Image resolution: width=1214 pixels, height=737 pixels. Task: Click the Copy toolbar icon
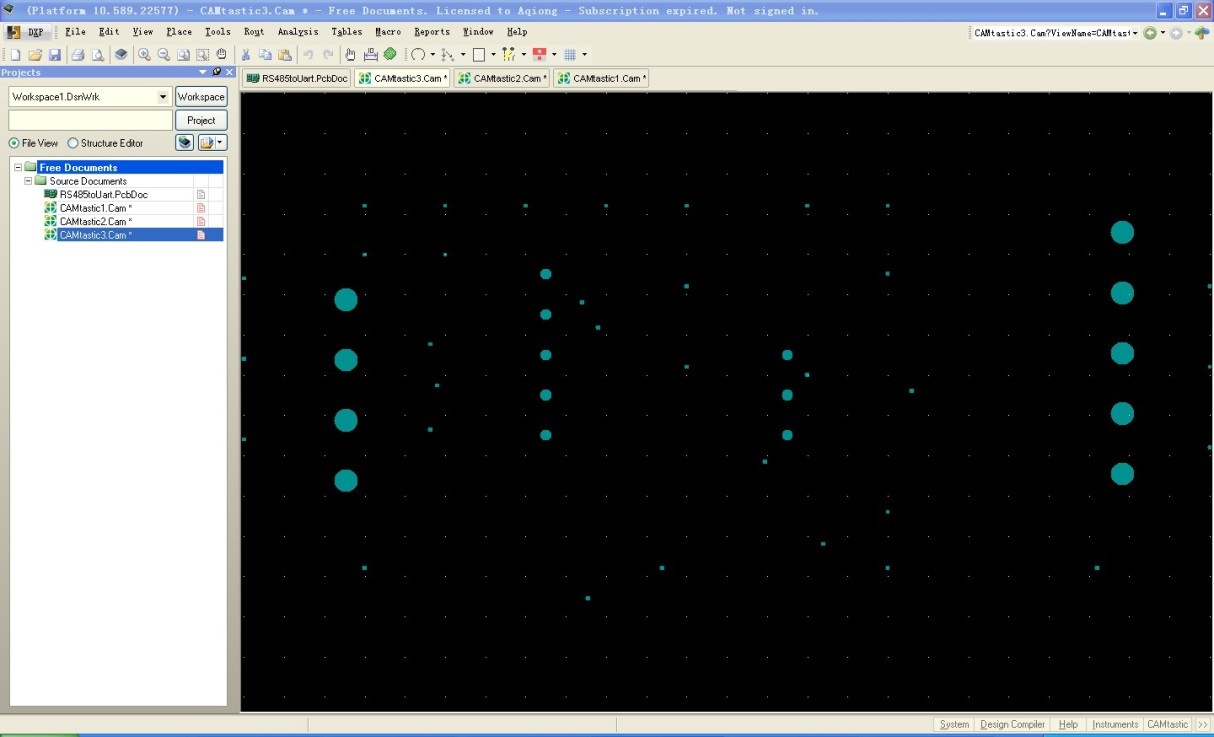[x=265, y=54]
